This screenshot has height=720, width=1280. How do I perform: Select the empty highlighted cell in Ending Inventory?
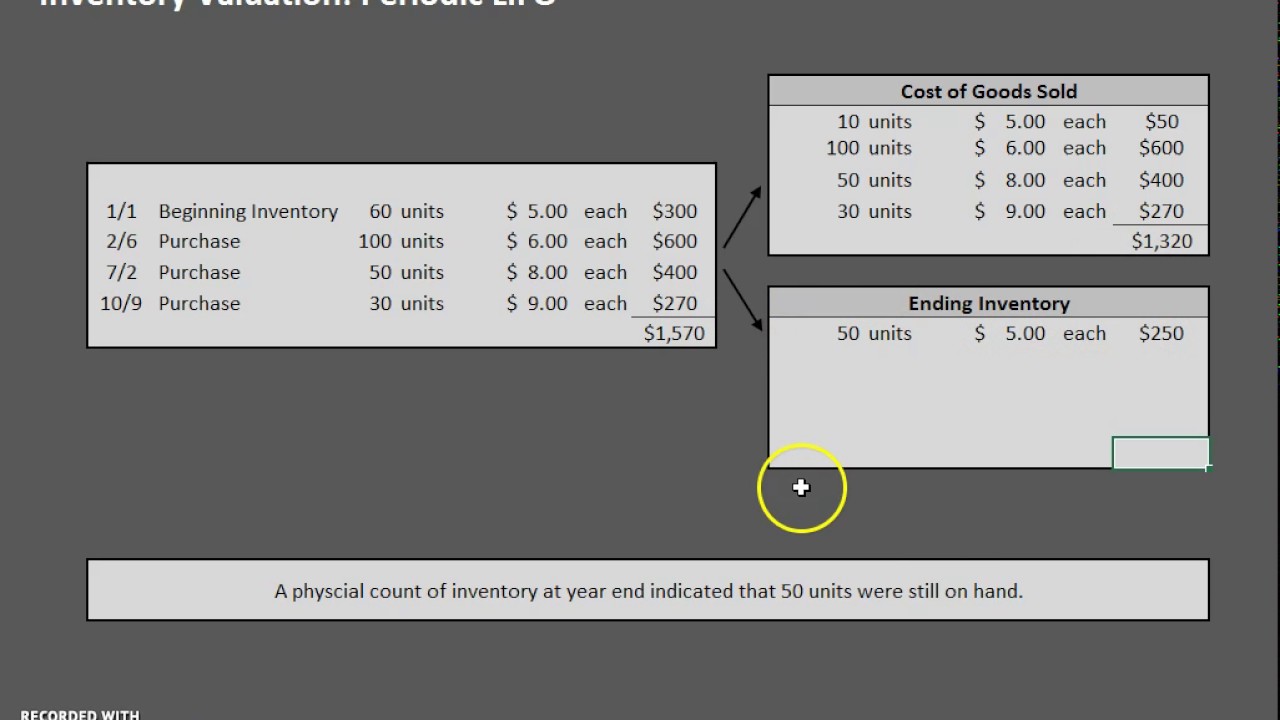point(1161,453)
